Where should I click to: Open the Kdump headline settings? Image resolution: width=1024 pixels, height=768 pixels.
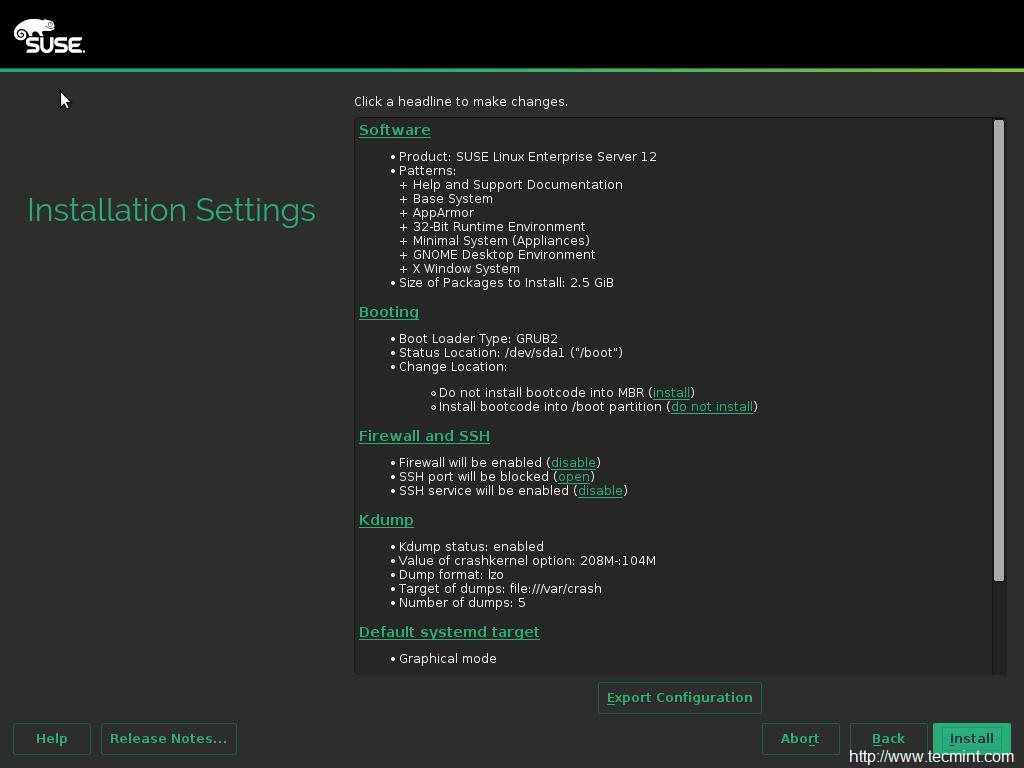[386, 520]
